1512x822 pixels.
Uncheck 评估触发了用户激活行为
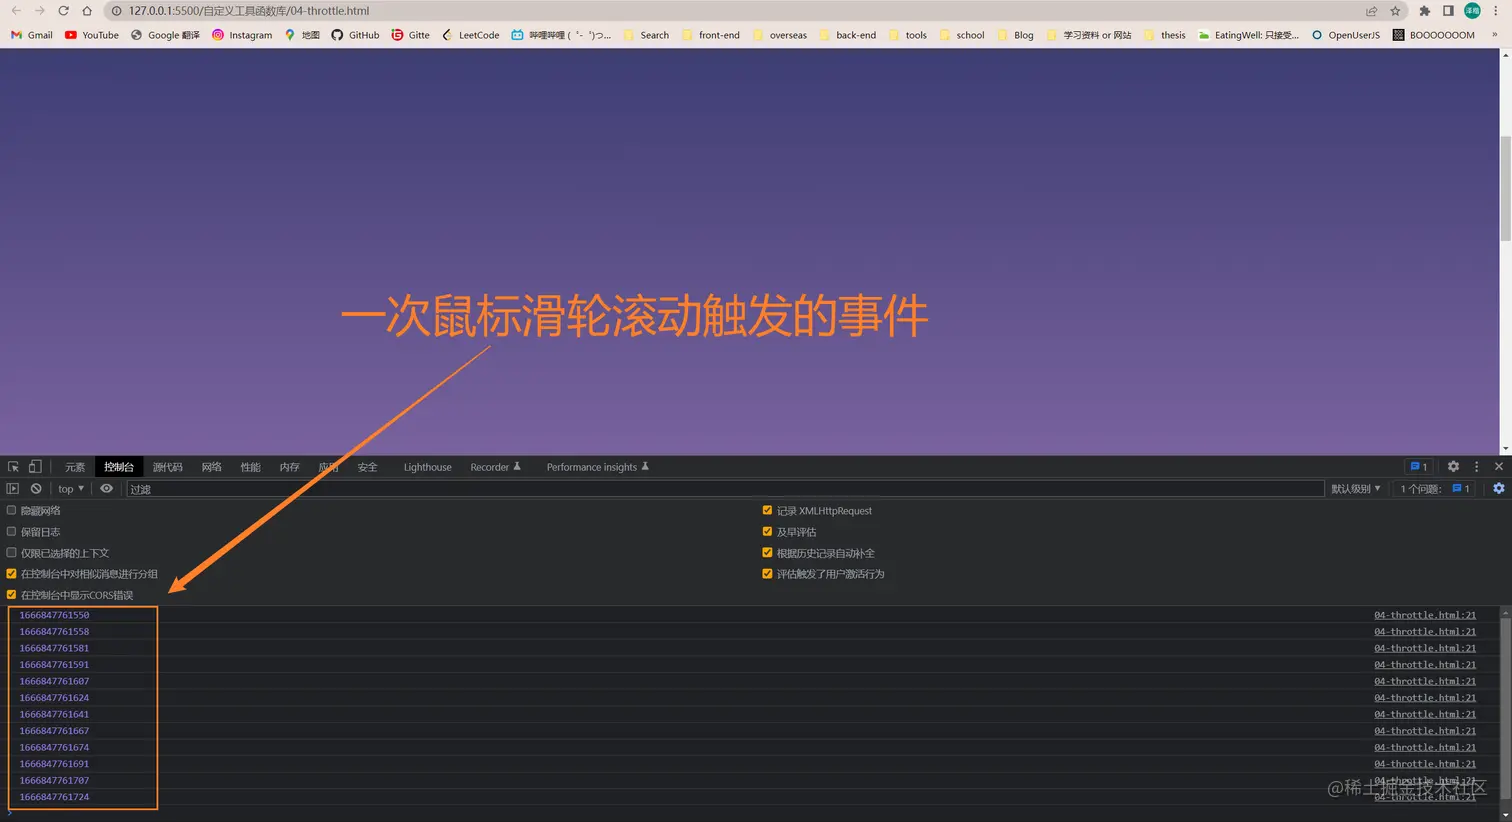click(767, 574)
